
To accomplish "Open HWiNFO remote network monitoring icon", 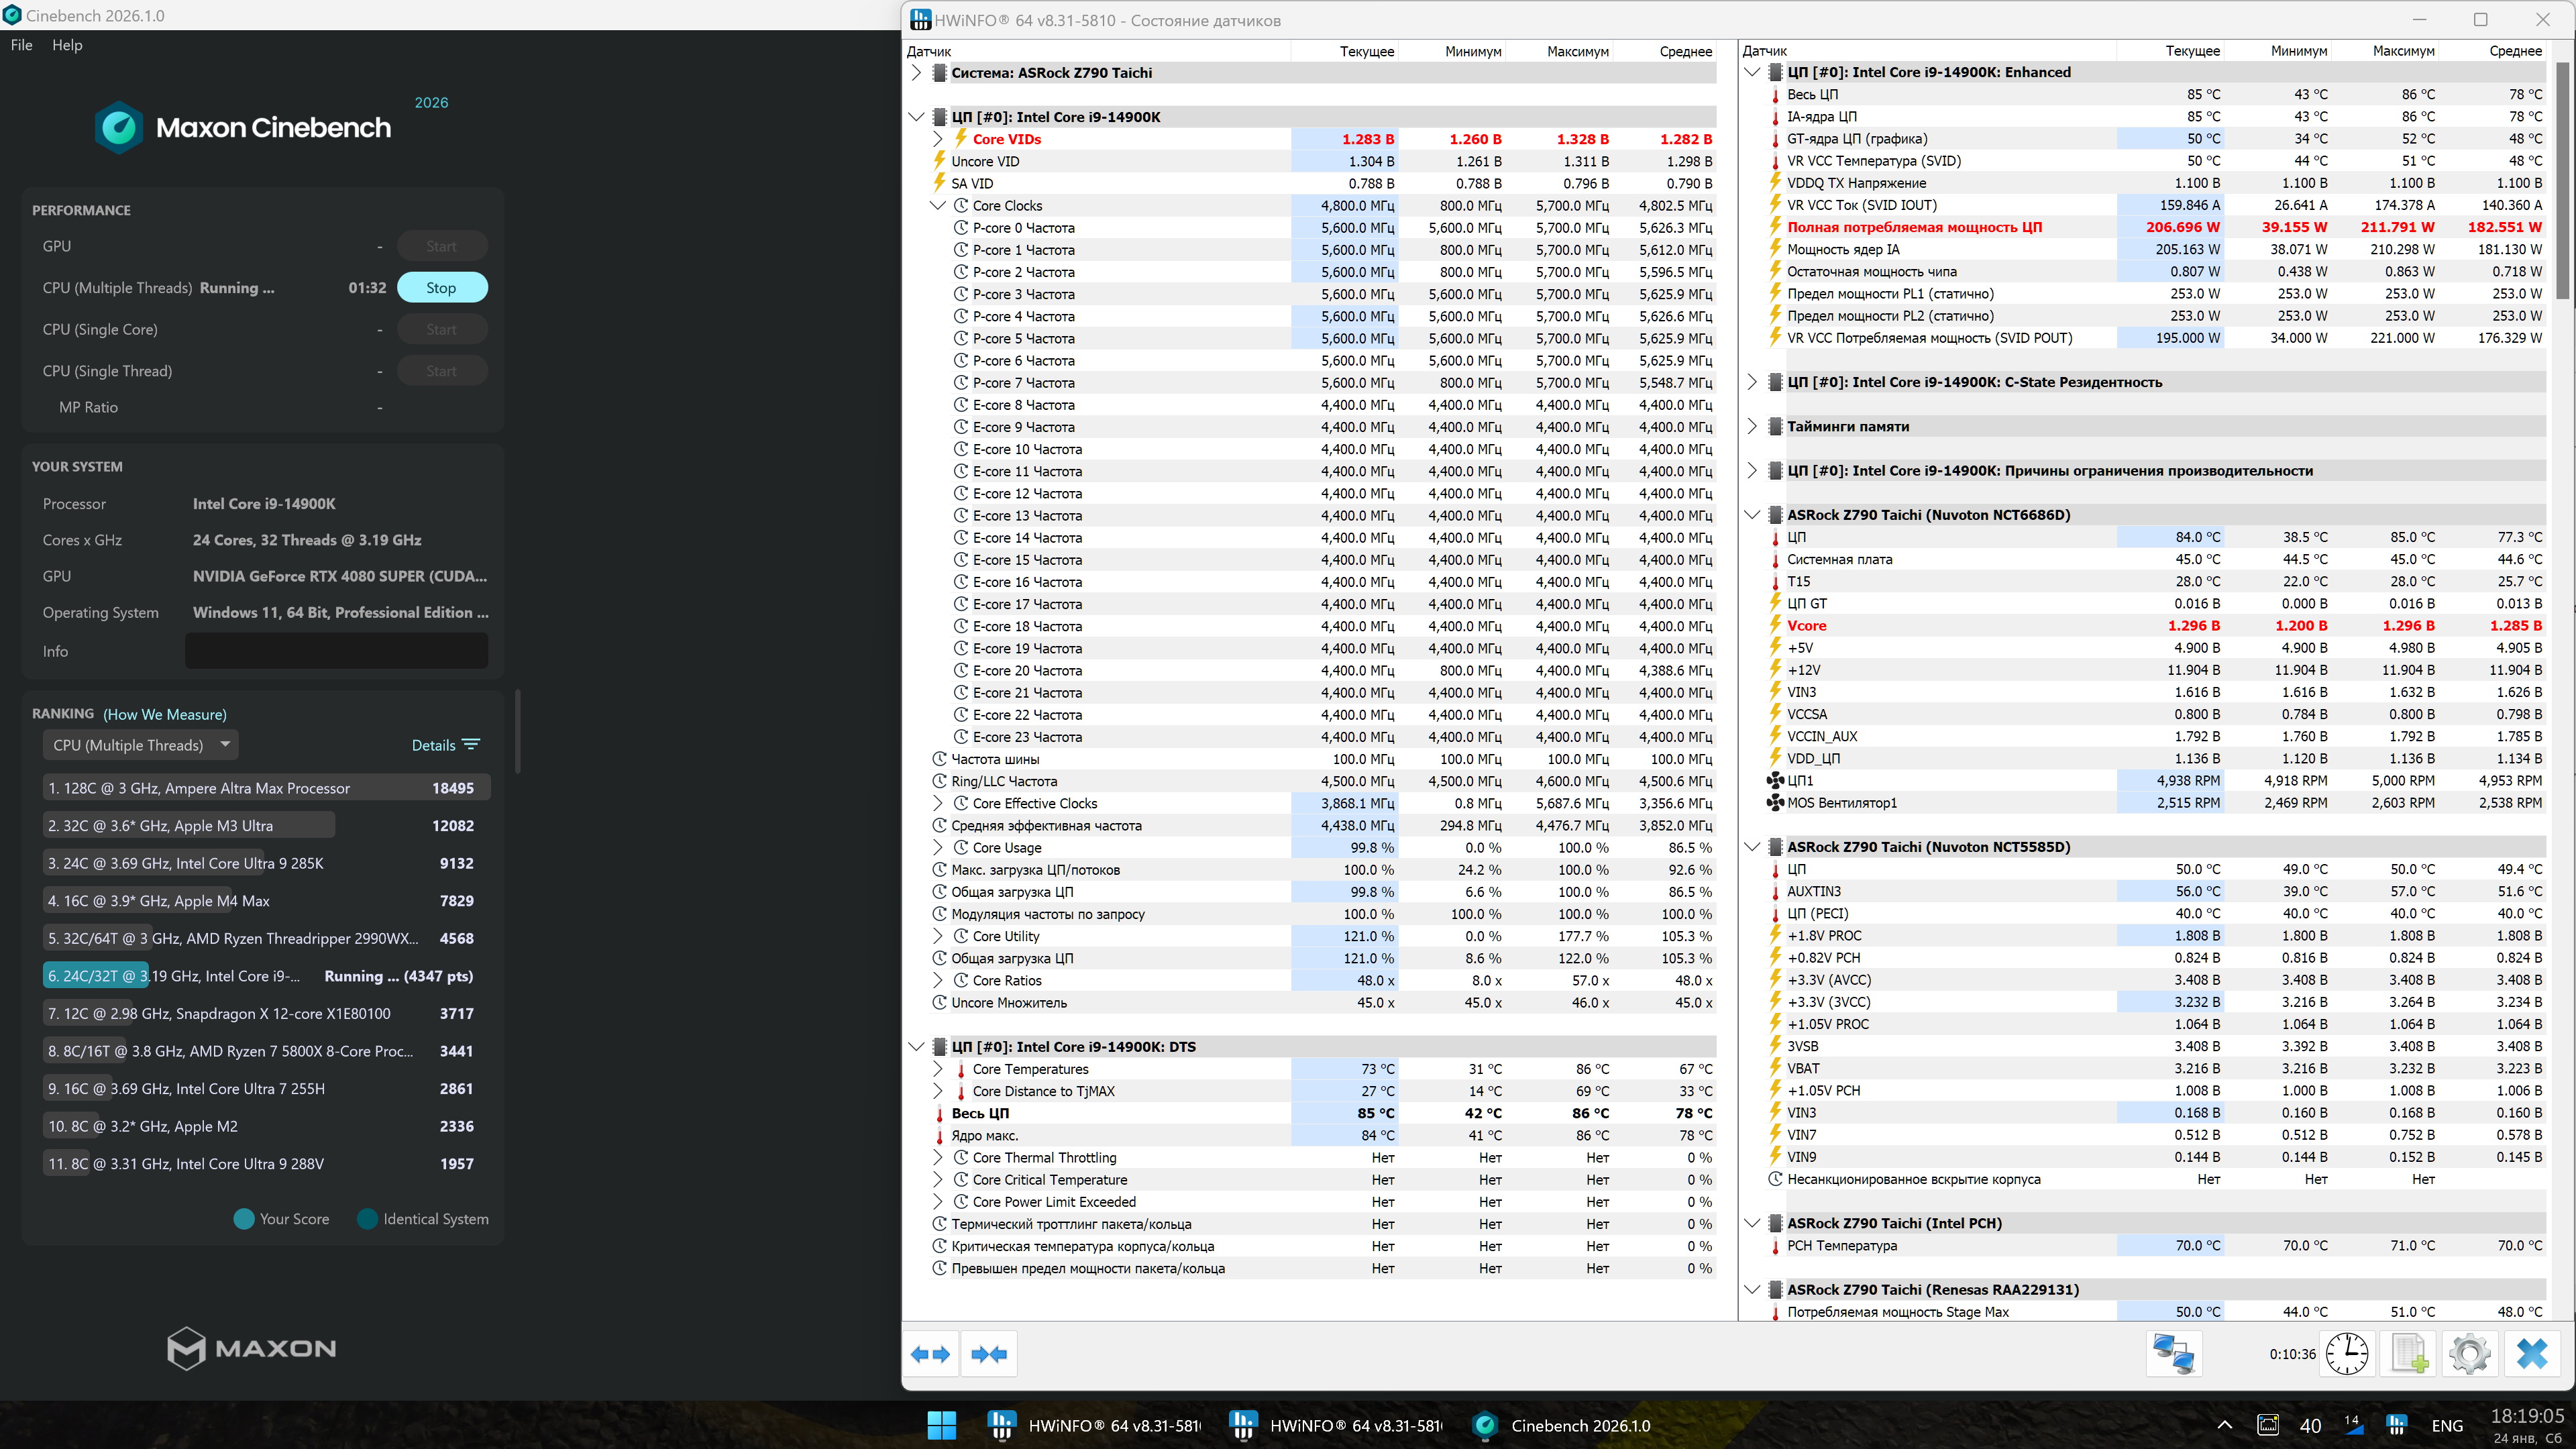I will [2173, 1354].
